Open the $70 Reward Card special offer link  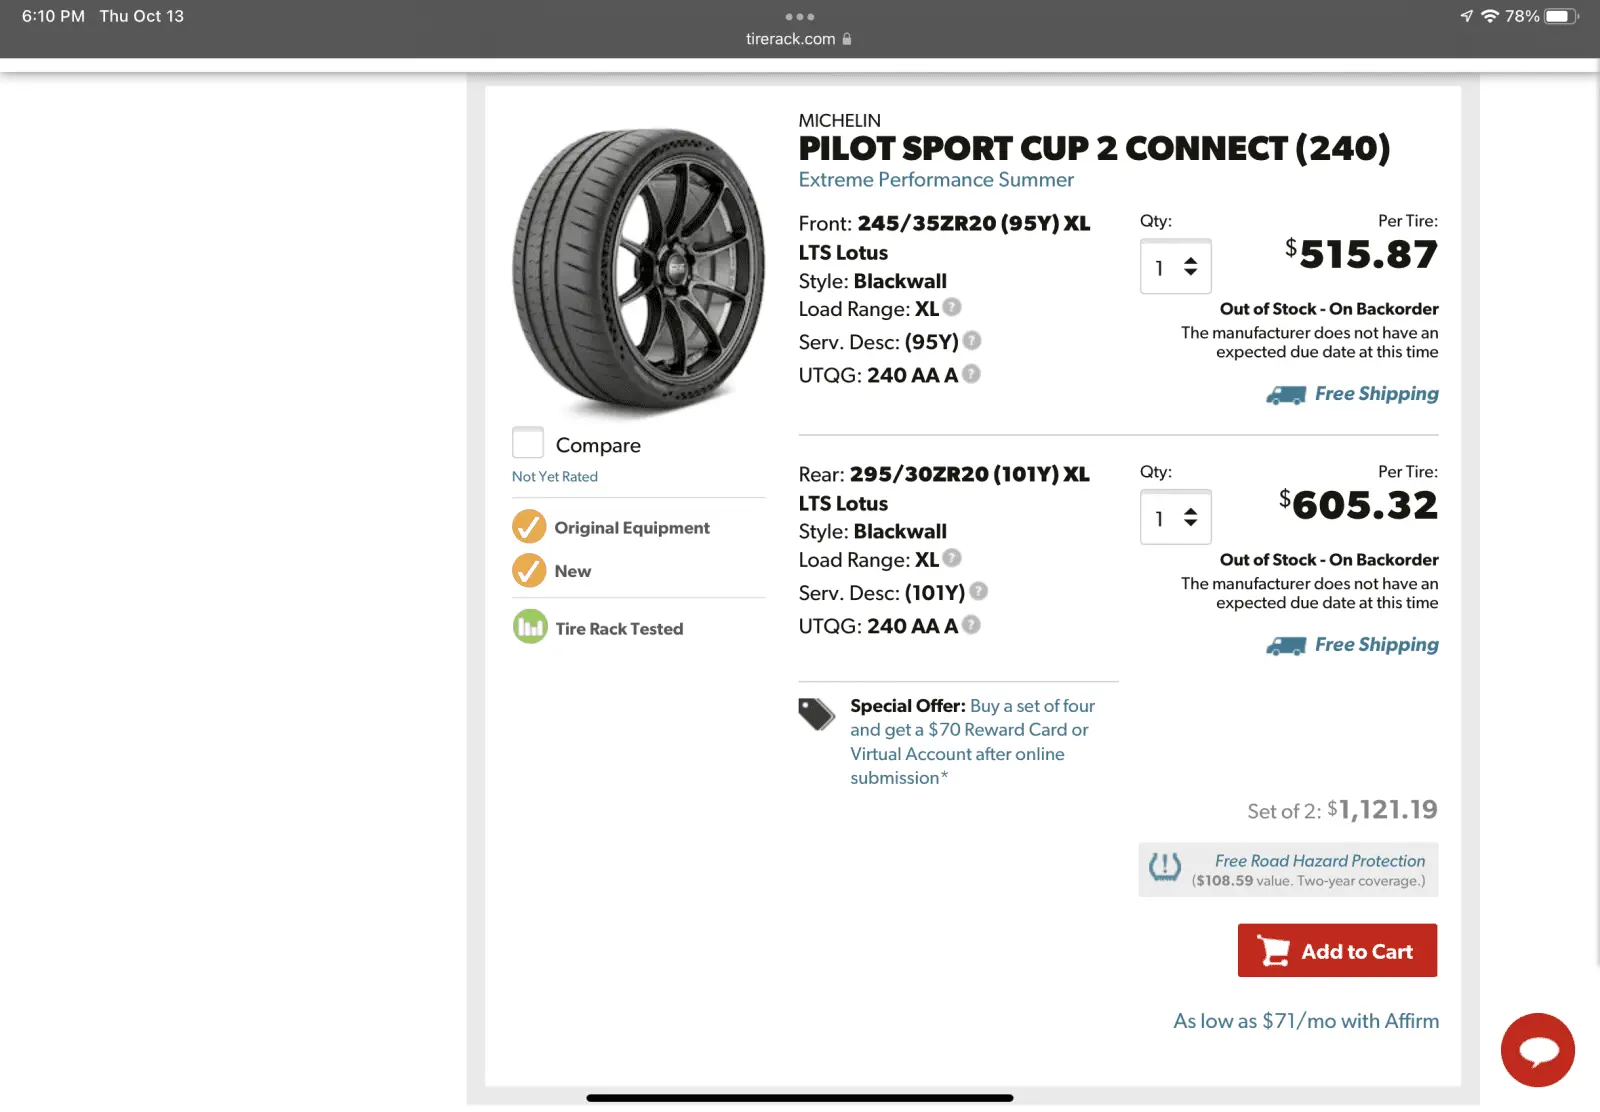pos(972,742)
